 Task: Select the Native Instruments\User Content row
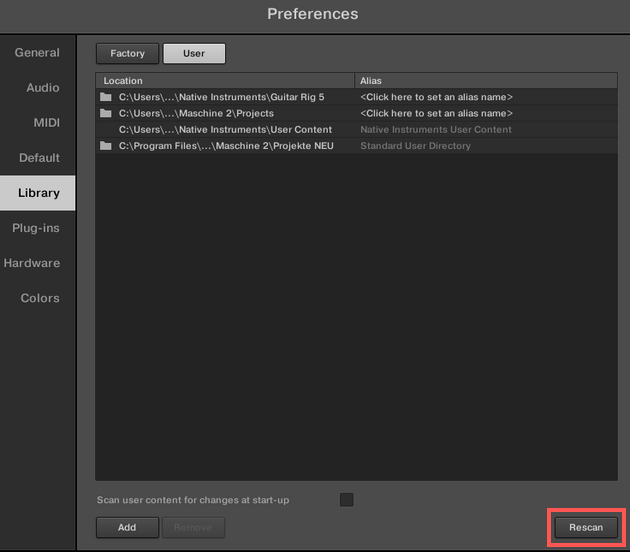click(356, 129)
